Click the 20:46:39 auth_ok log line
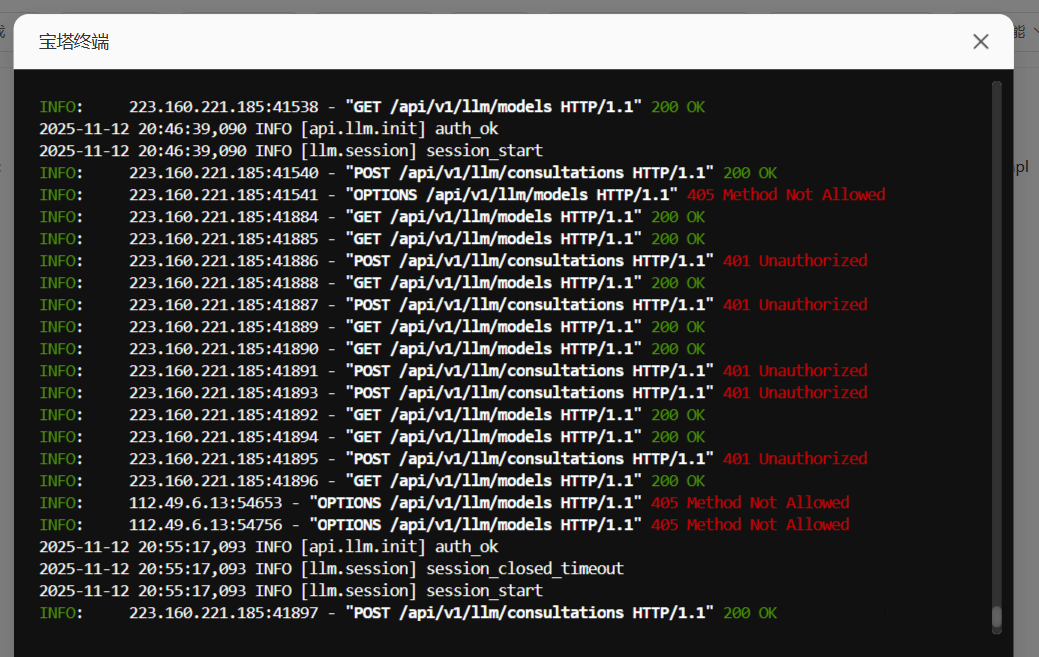The width and height of the screenshot is (1039, 657). click(x=268, y=128)
